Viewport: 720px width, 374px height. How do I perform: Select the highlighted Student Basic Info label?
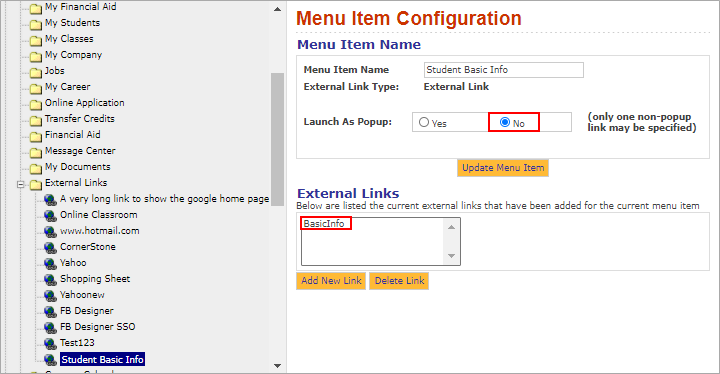102,359
